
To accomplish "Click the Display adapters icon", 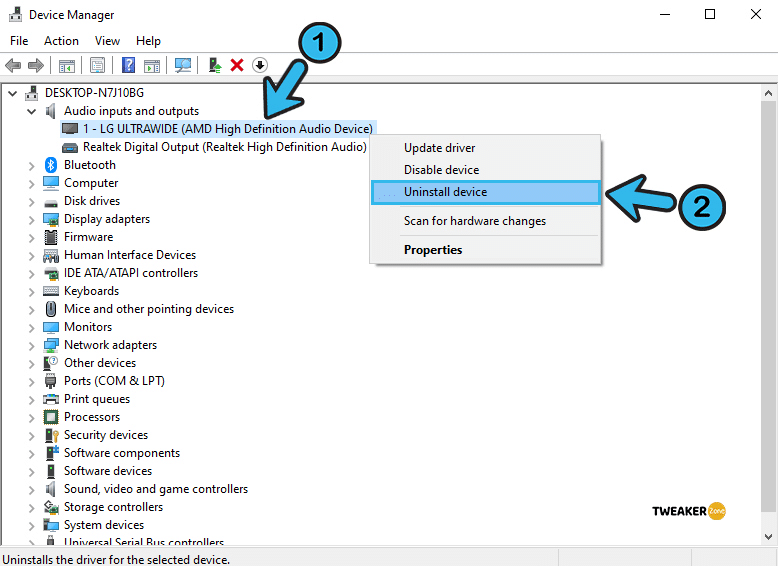I will click(51, 219).
